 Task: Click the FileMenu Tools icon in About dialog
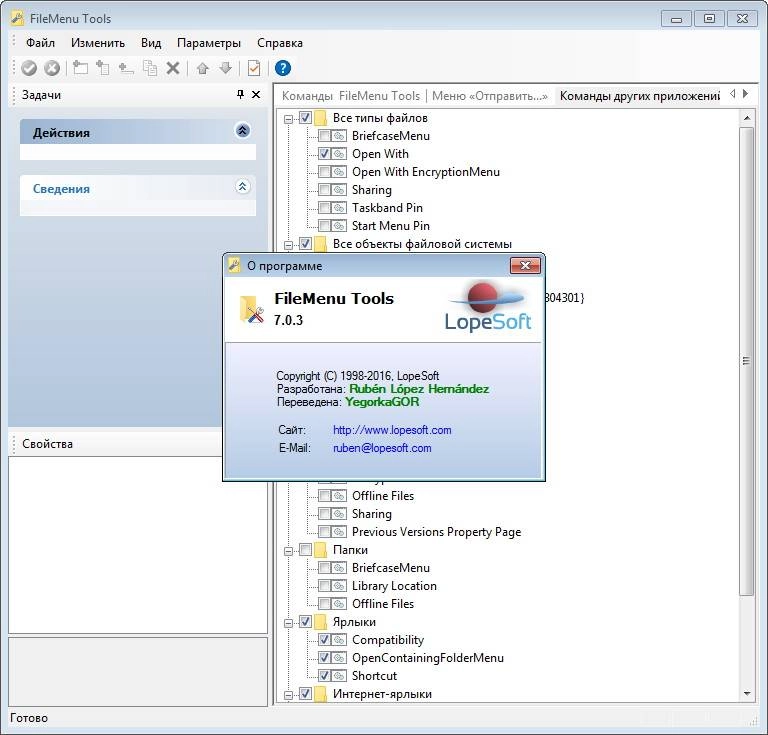tap(252, 309)
